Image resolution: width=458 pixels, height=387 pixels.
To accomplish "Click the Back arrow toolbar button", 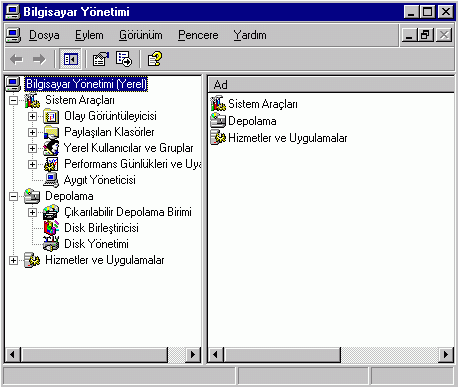I will (17, 59).
